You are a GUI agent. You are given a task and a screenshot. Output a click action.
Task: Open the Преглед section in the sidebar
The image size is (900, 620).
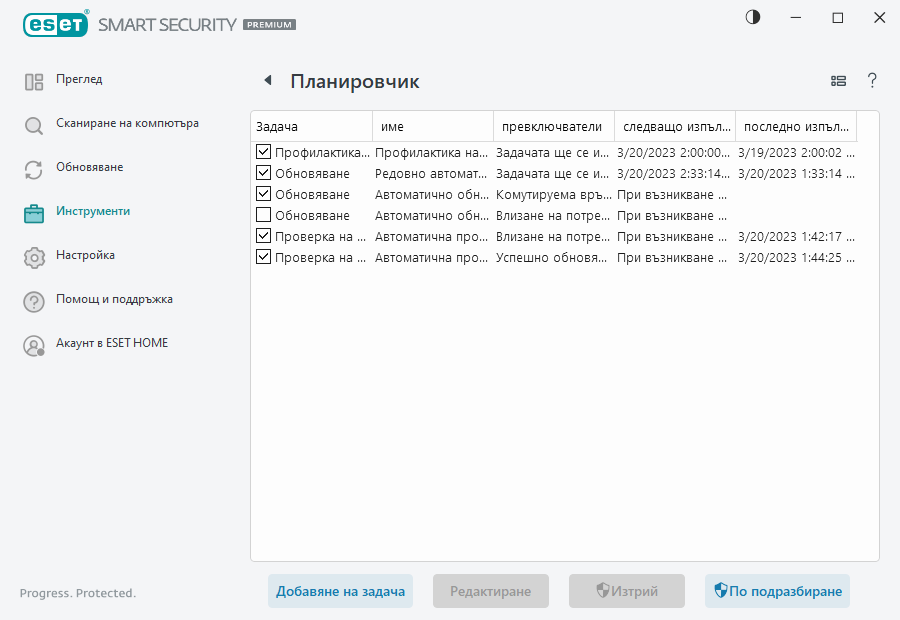click(78, 79)
